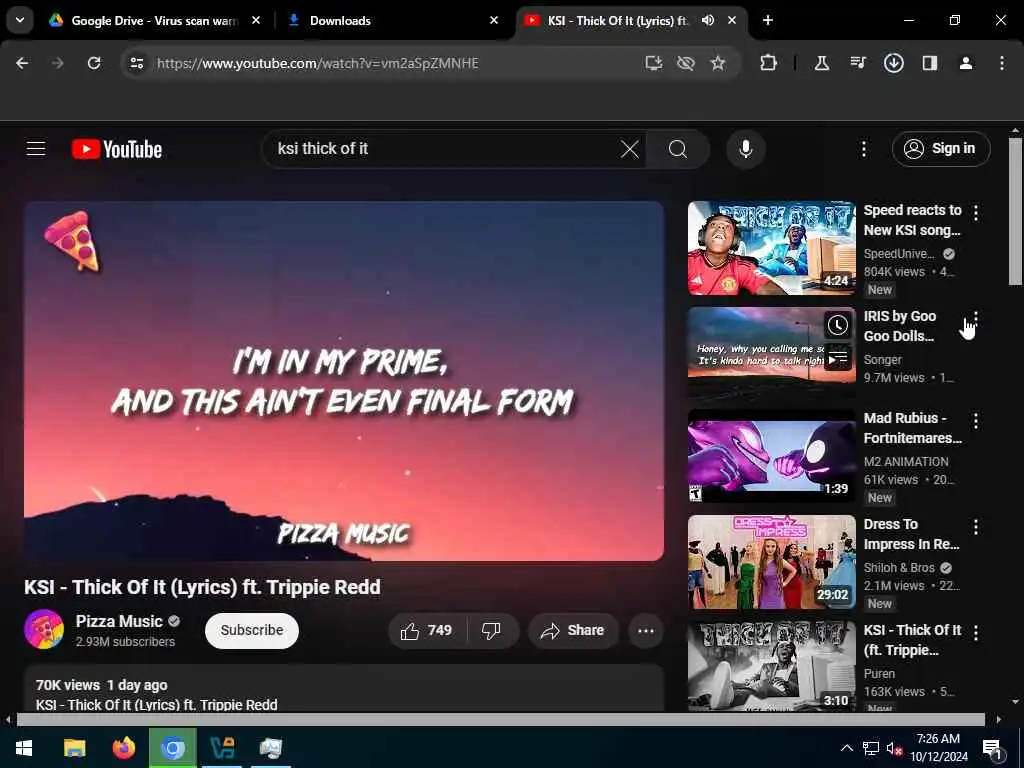Like the video with thumbs up

point(428,630)
